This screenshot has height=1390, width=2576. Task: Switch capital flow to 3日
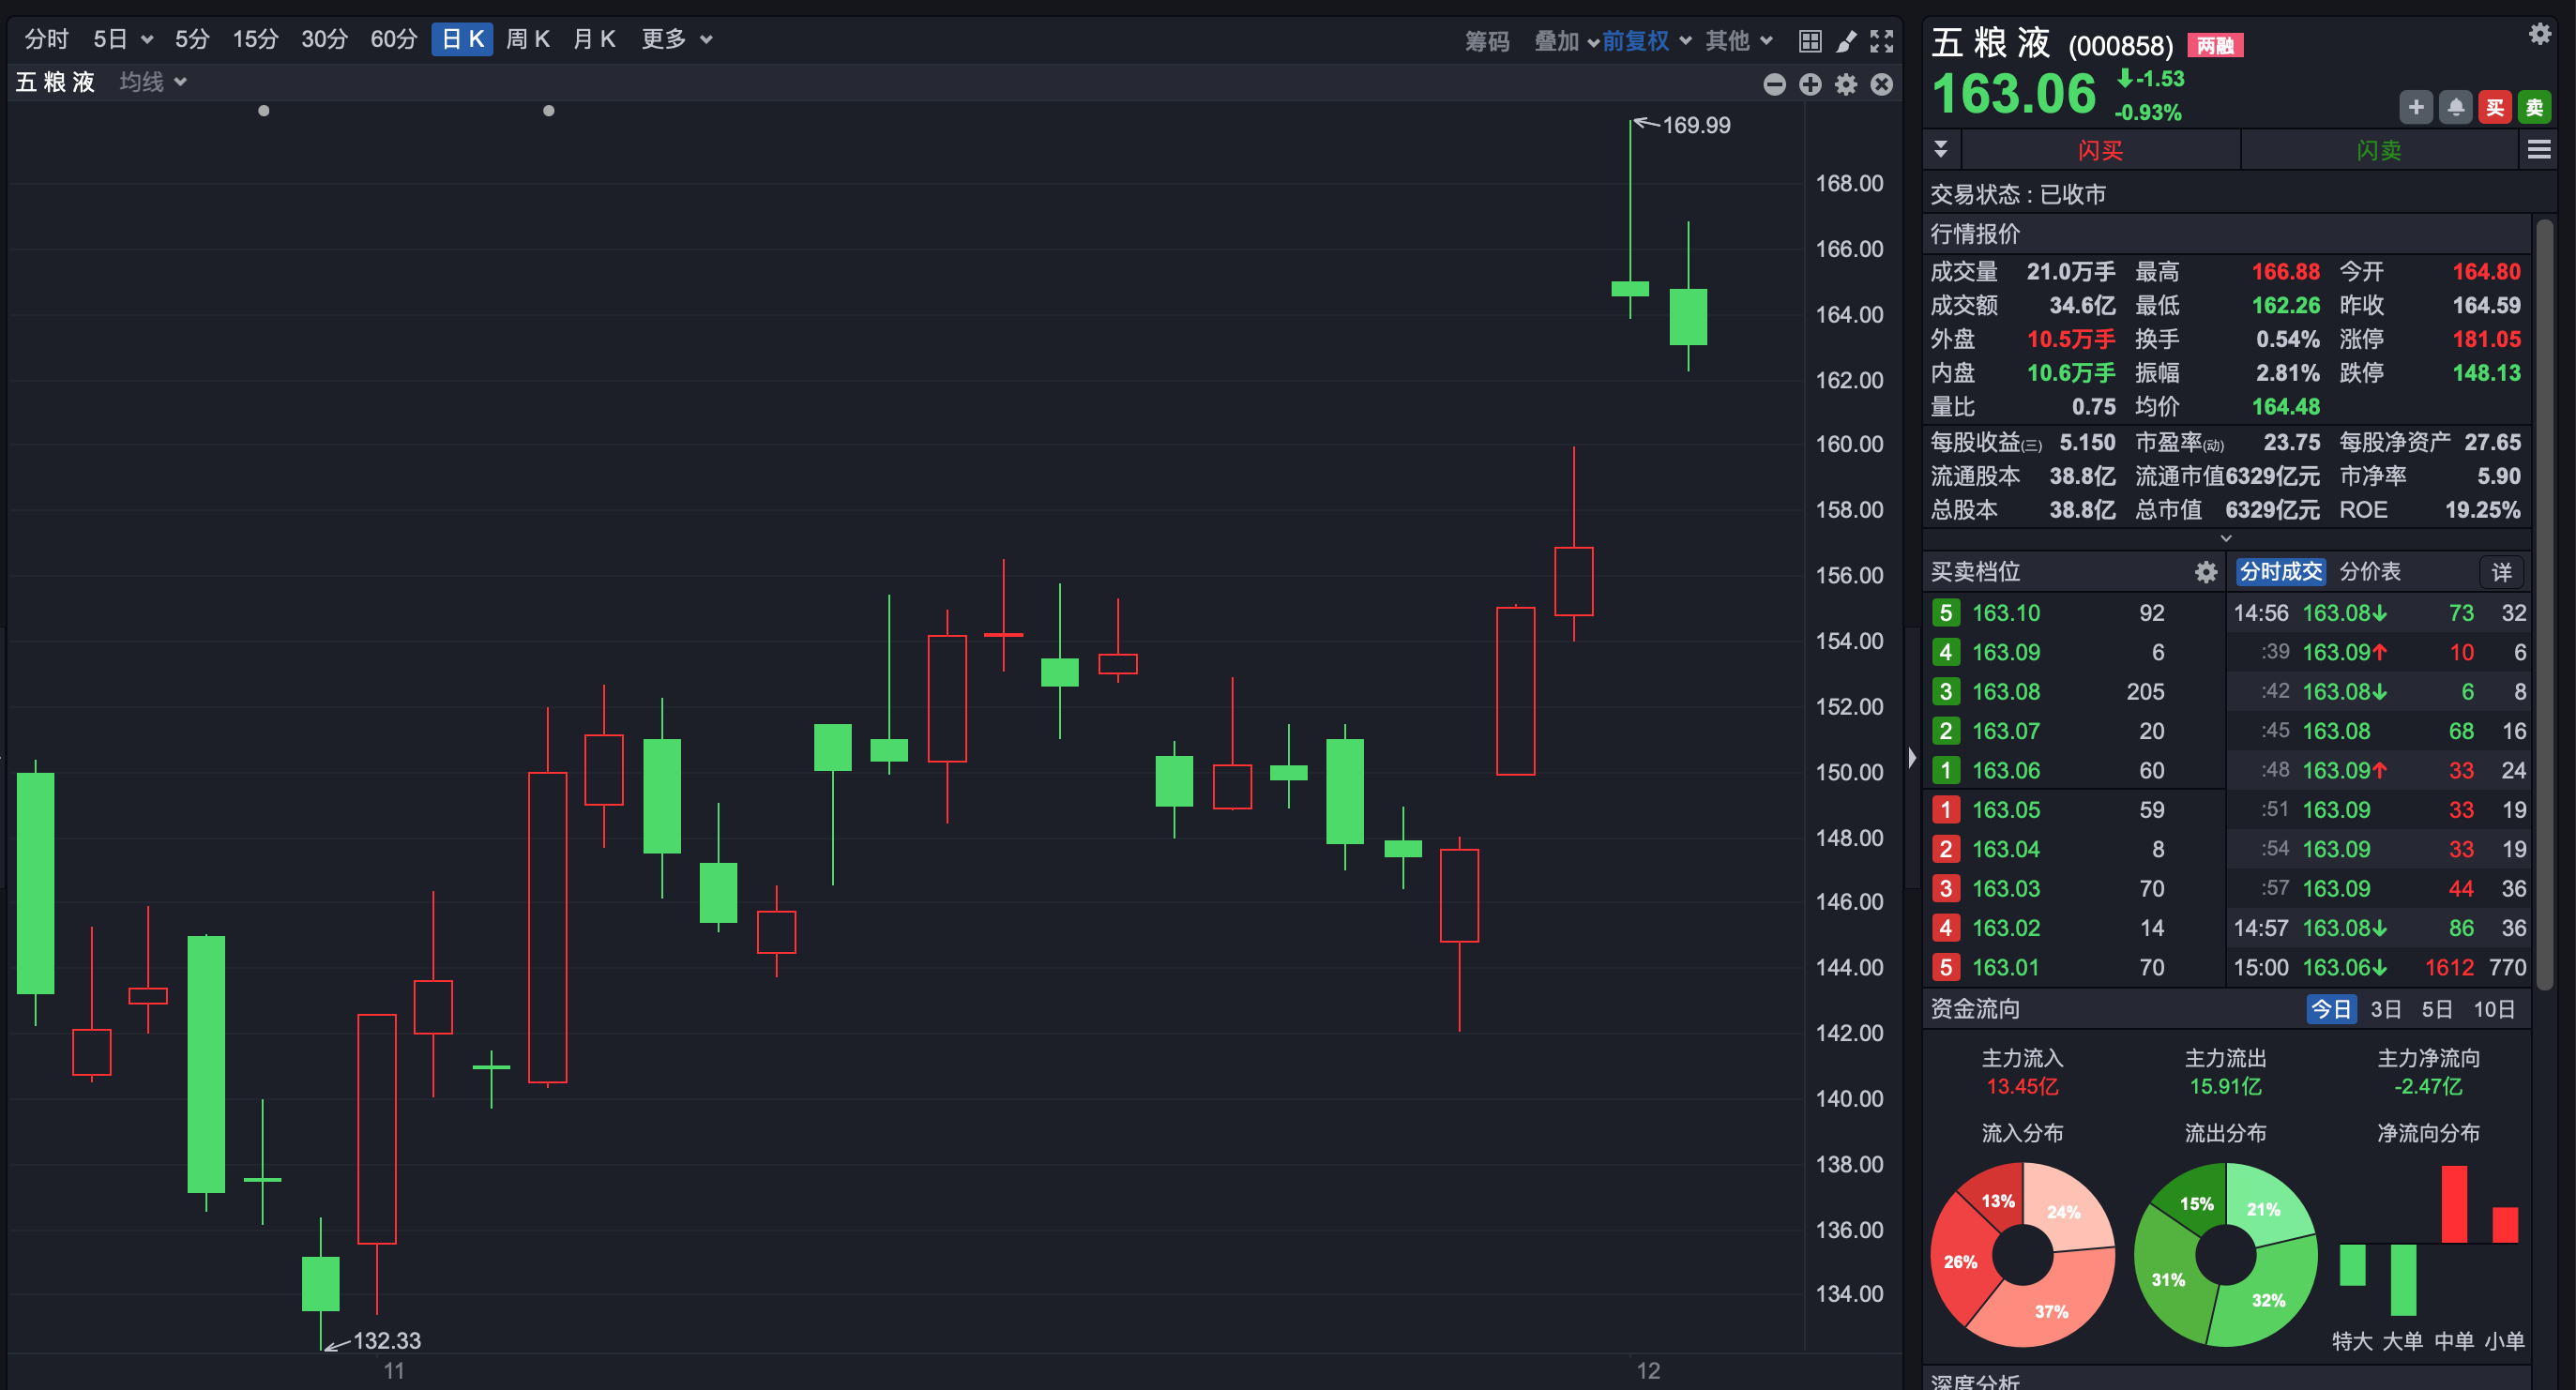click(x=2385, y=1009)
